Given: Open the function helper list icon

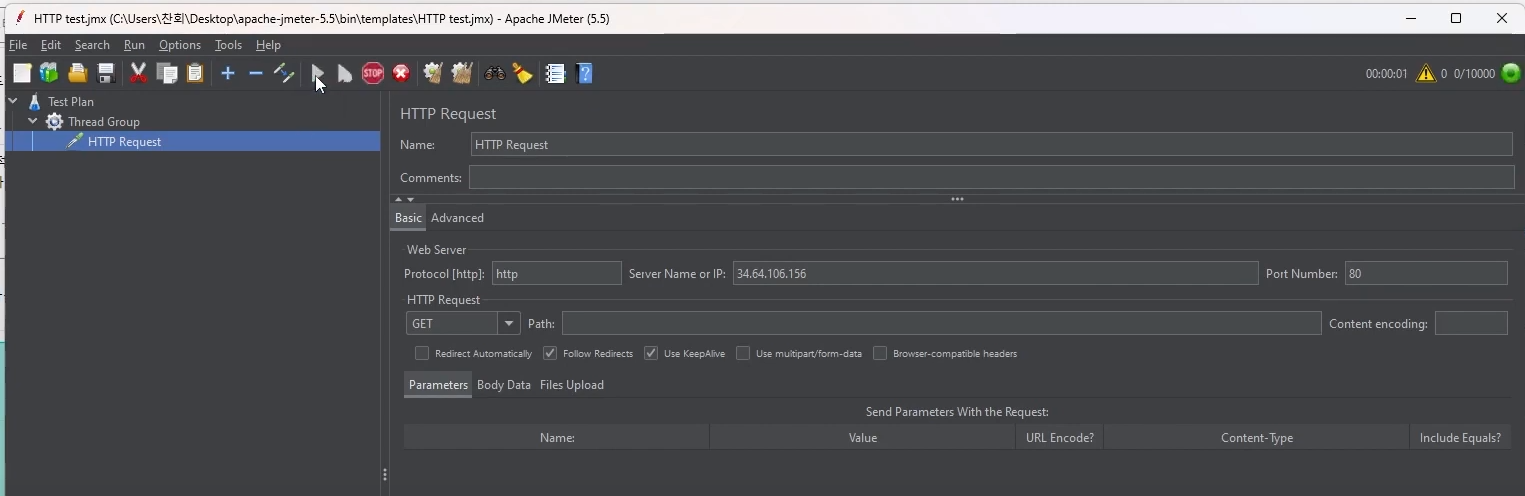Looking at the screenshot, I should (x=556, y=73).
